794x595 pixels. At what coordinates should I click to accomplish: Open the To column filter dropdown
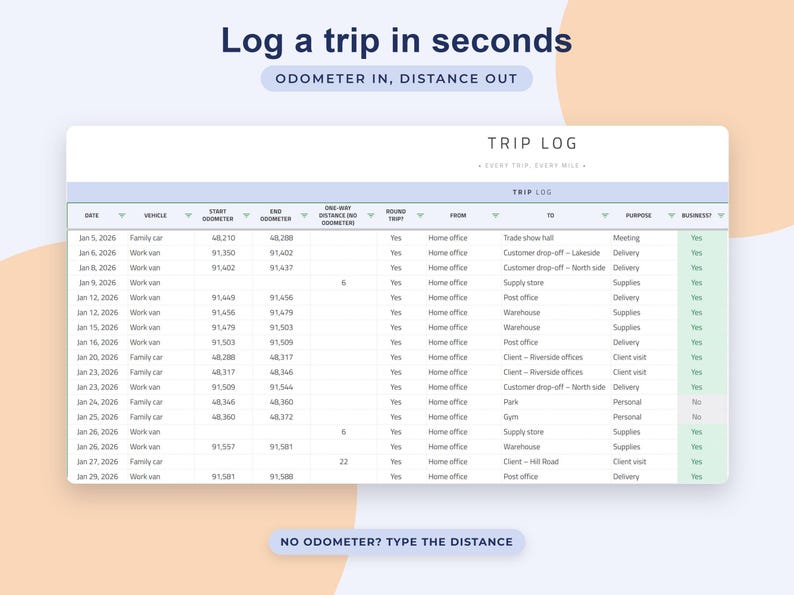point(605,216)
